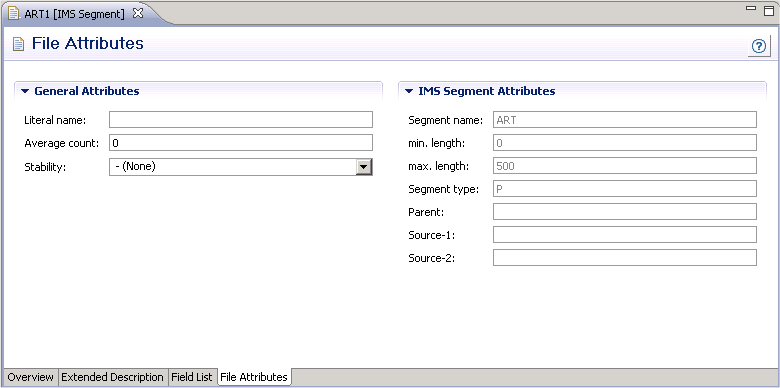This screenshot has width=780, height=388.
Task: Click the Literal name label
Action: coord(55,120)
